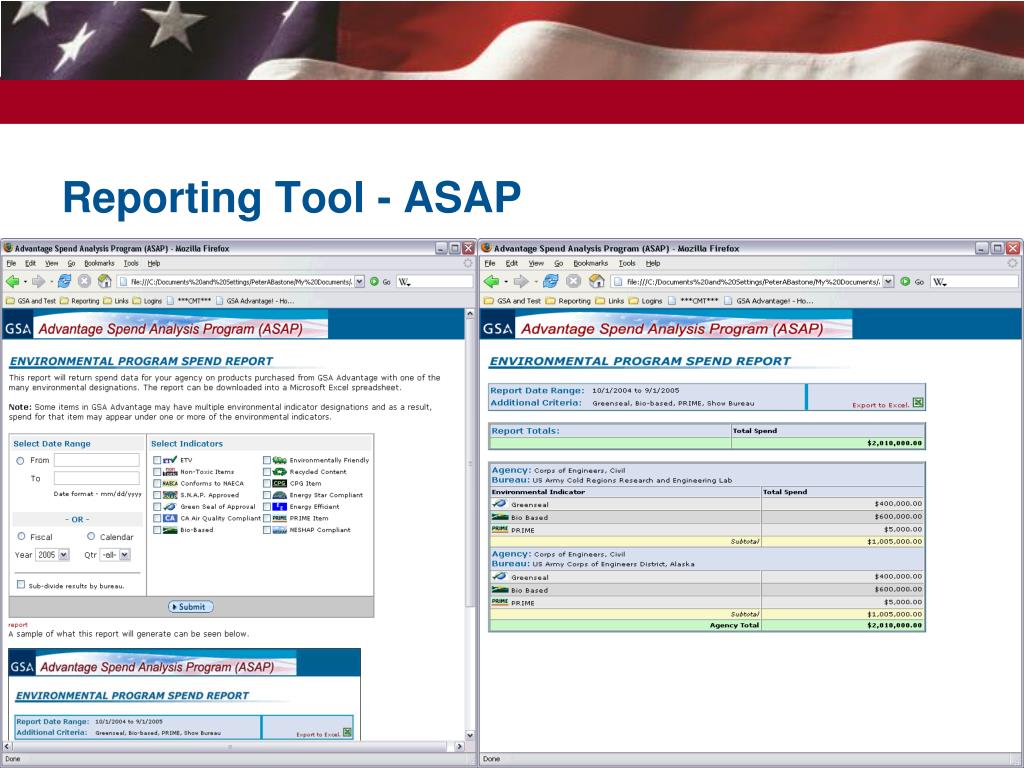Screen dimensions: 1024x768
Task: Open Home in the report results window
Action: (x=596, y=281)
